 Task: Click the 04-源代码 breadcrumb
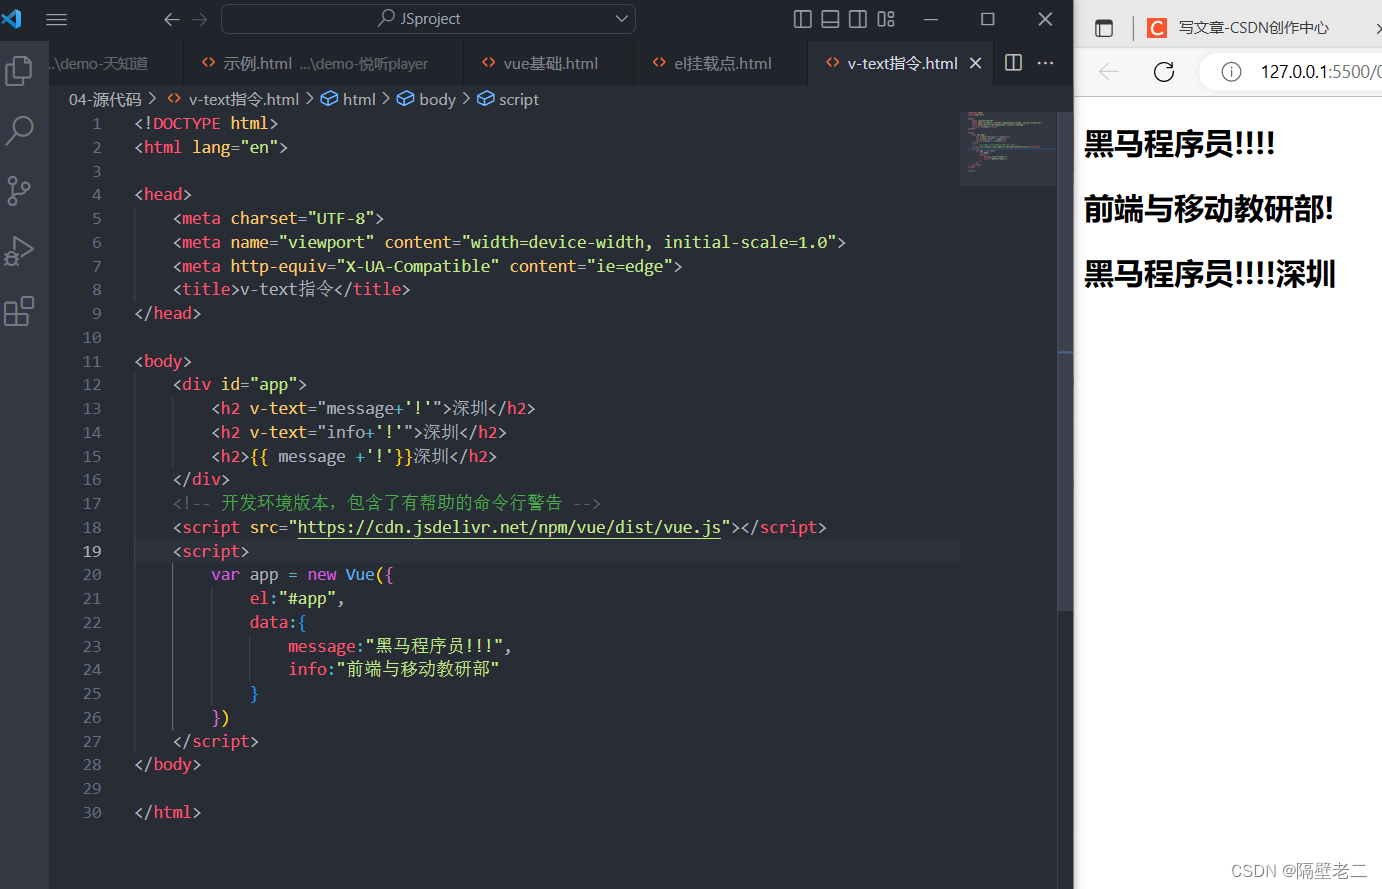pyautogui.click(x=105, y=99)
